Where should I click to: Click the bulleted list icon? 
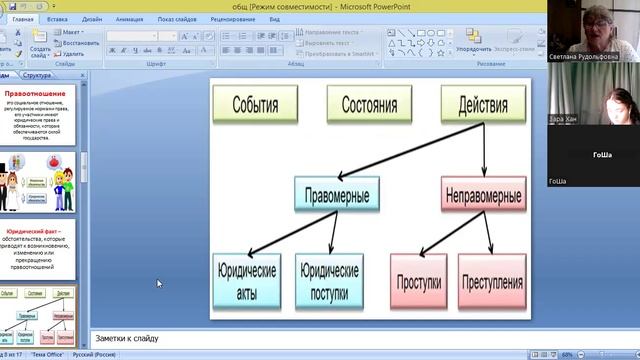227,36
